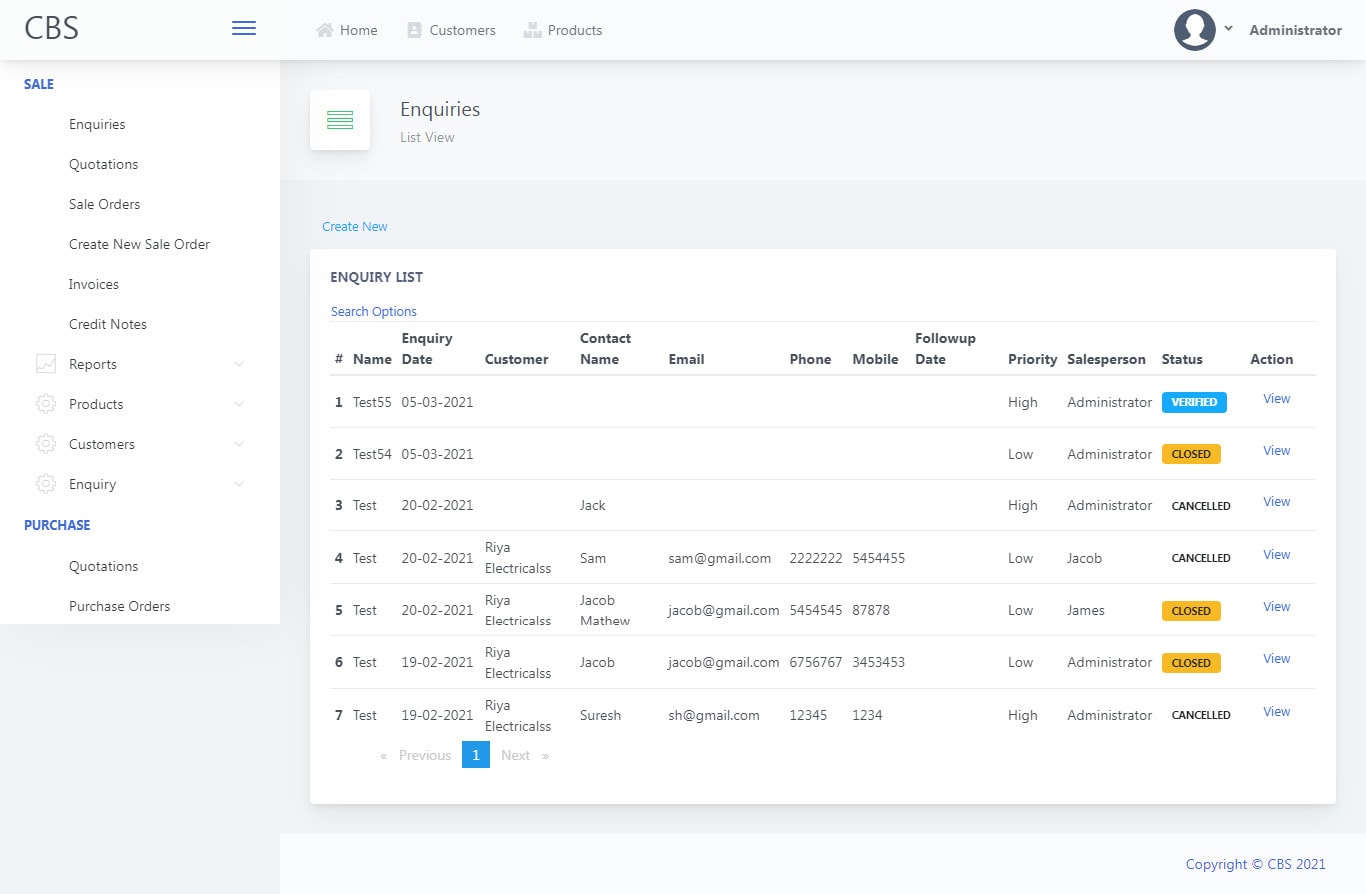
Task: View the enquiry with contact Jack
Action: point(1277,502)
